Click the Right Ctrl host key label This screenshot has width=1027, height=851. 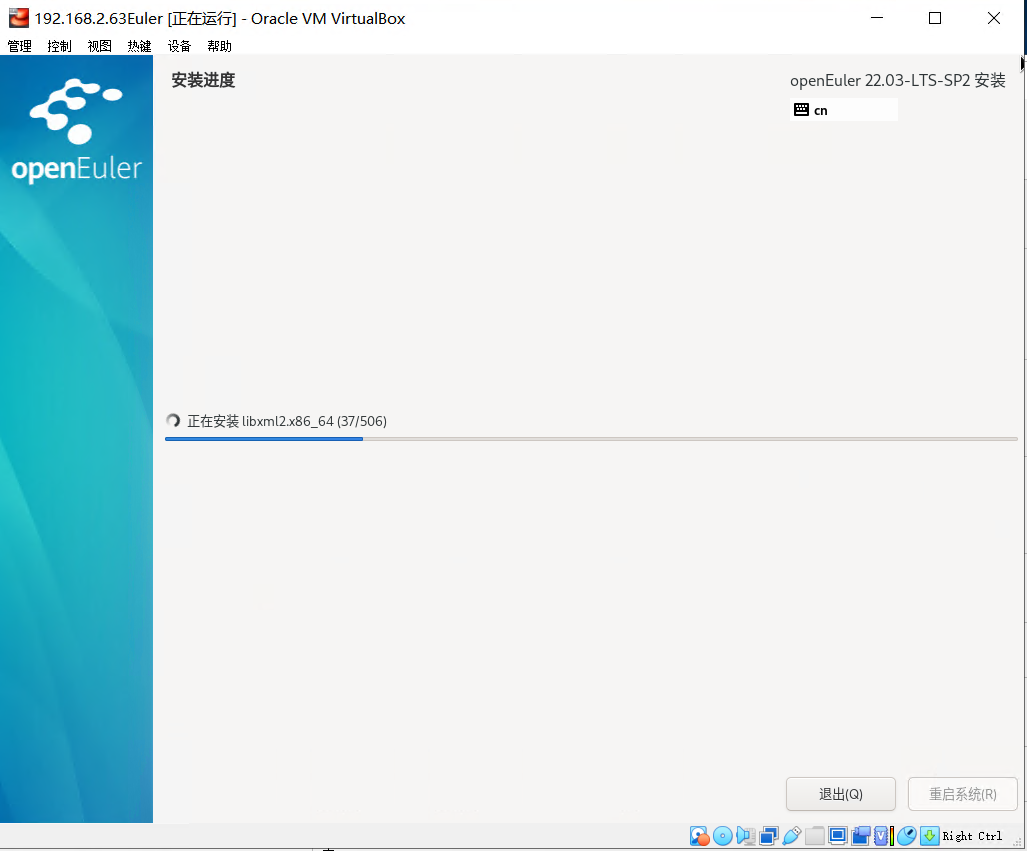click(x=973, y=836)
